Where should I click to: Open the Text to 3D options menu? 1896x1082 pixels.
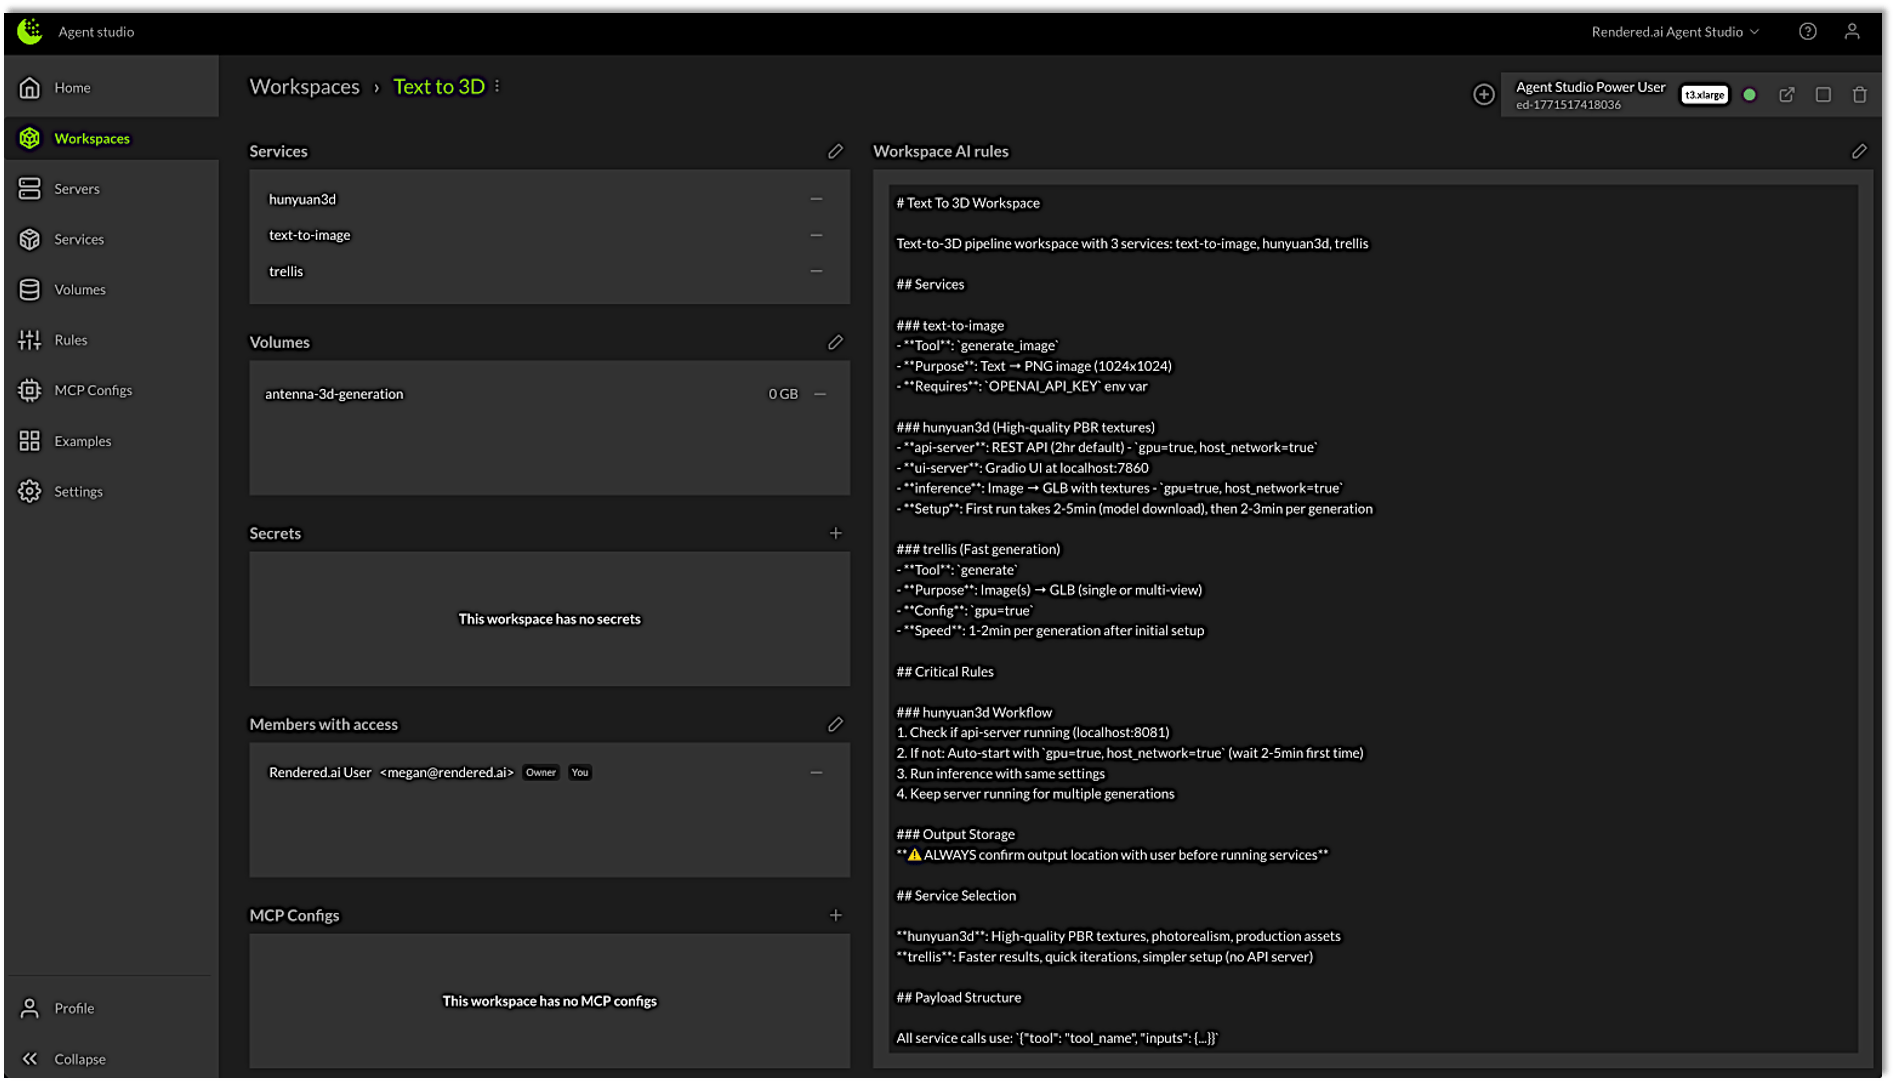tap(498, 86)
